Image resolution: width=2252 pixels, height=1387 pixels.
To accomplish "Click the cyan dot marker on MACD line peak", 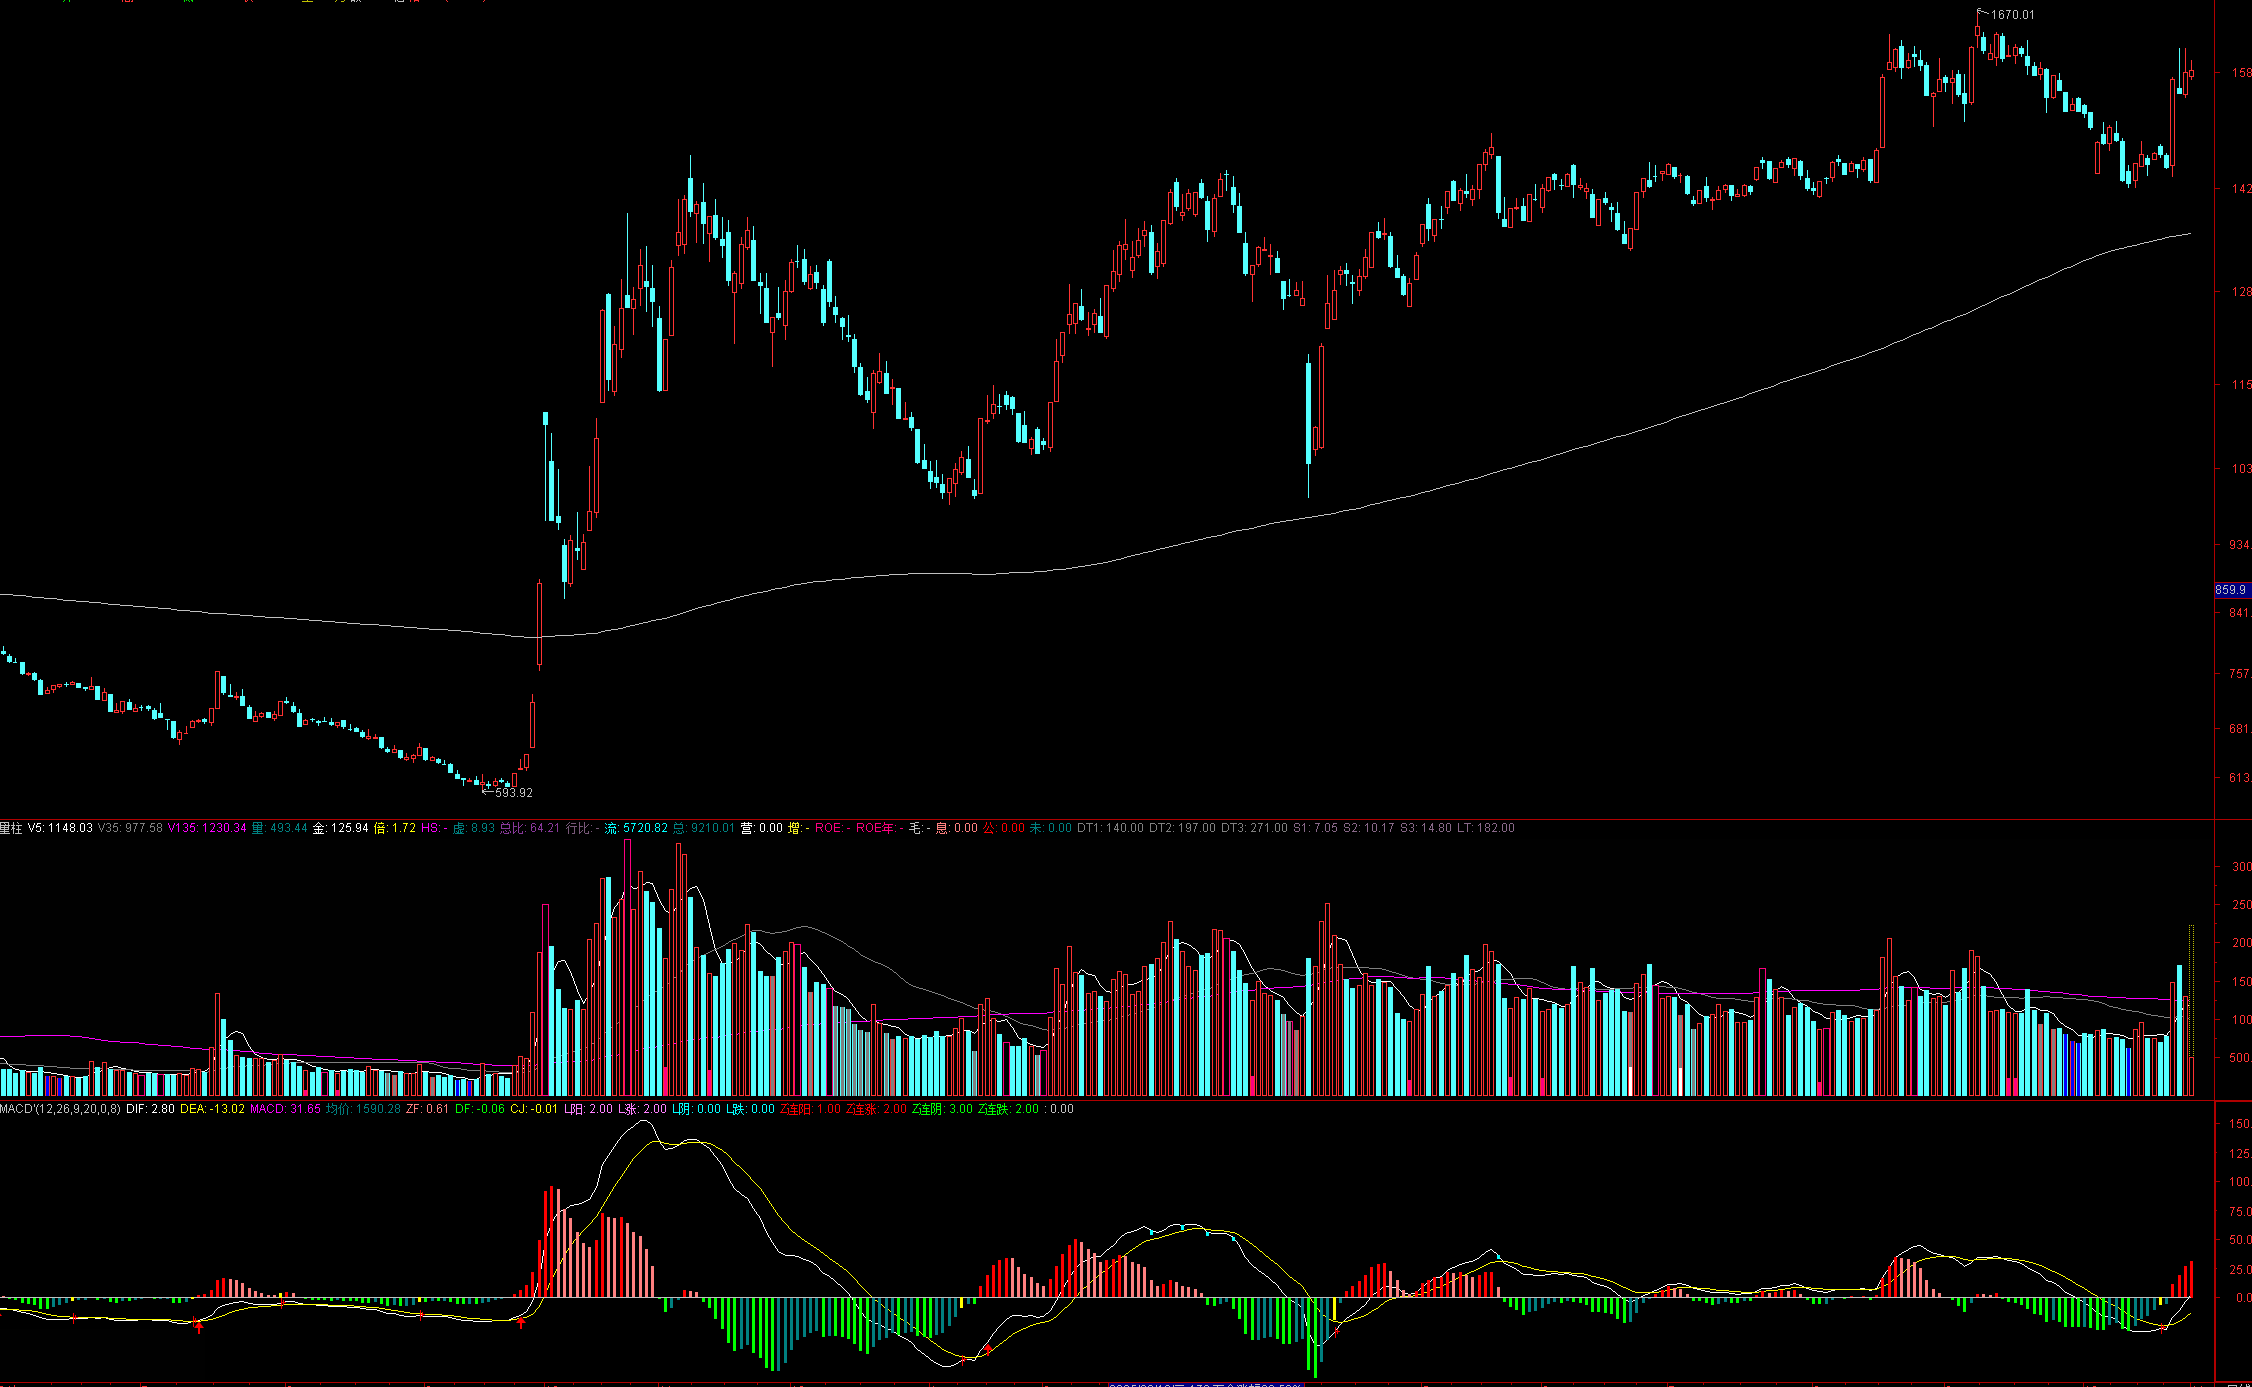I will pyautogui.click(x=1183, y=1227).
